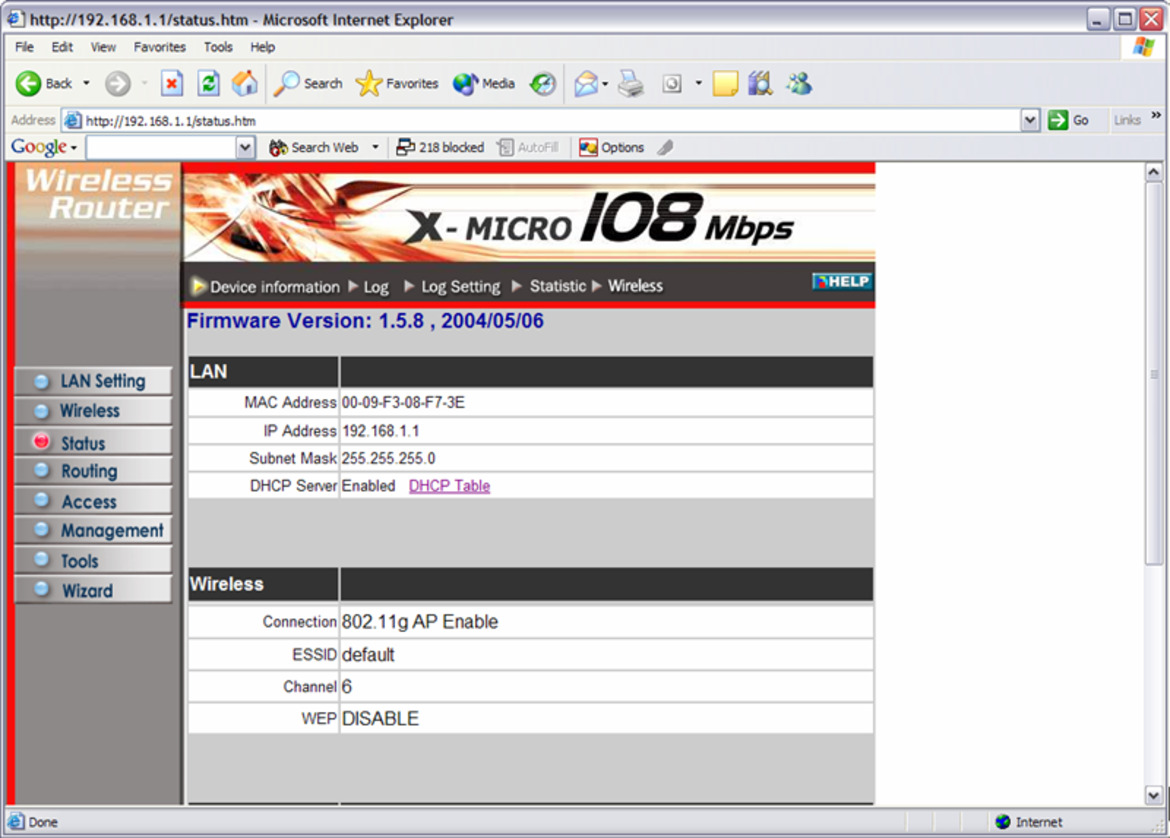Click the MAC address value 00-09-F3-08-F7-3E
This screenshot has width=1170, height=838.
click(x=403, y=403)
